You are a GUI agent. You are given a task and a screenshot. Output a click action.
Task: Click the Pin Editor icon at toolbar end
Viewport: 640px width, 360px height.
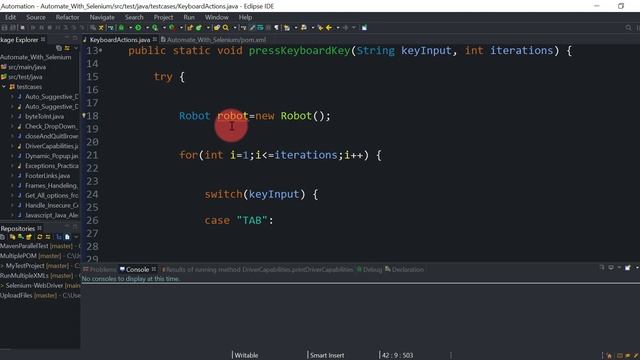364,28
